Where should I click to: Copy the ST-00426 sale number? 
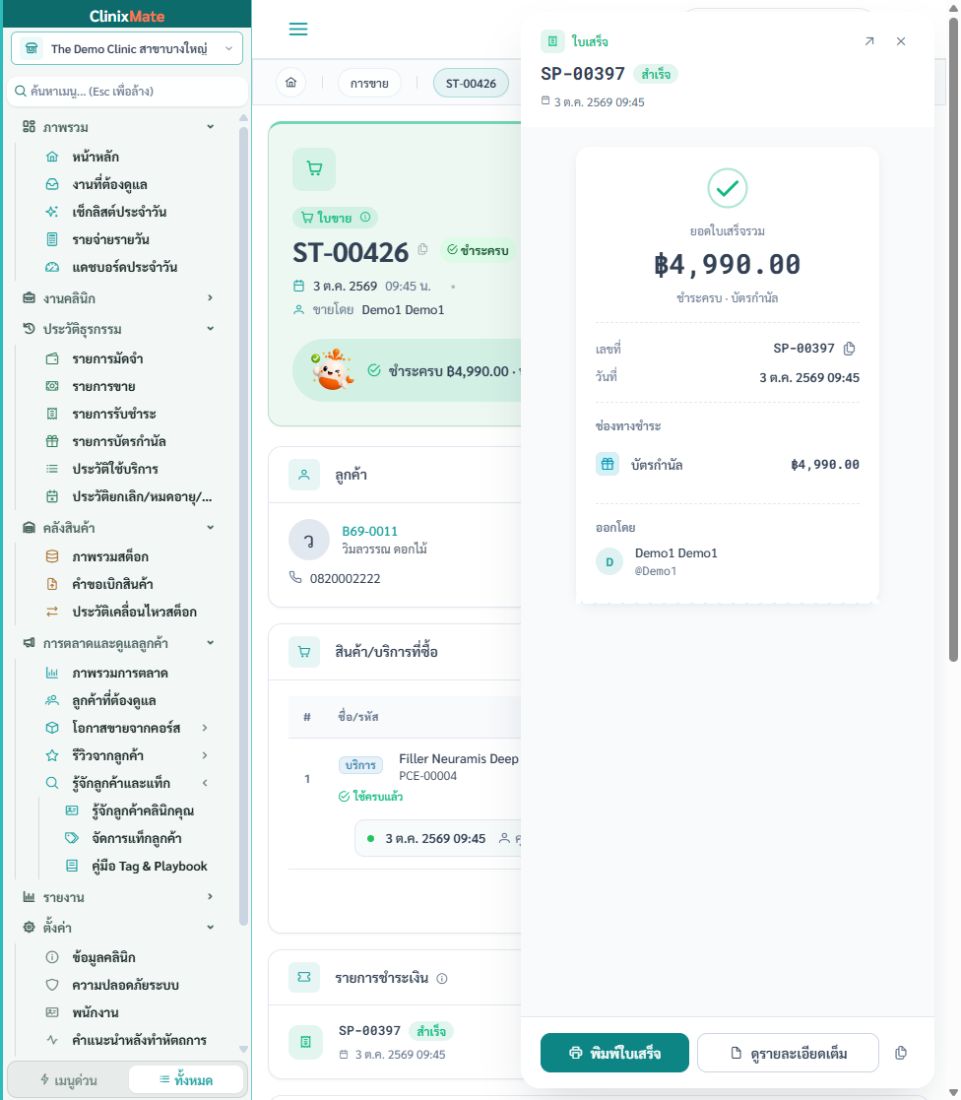point(422,249)
